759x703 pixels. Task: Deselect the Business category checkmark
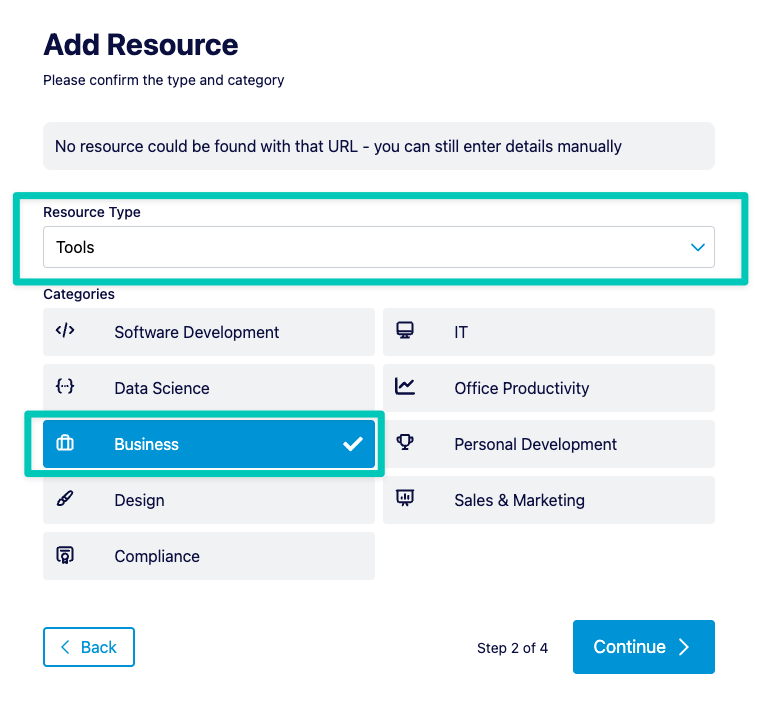coord(353,444)
